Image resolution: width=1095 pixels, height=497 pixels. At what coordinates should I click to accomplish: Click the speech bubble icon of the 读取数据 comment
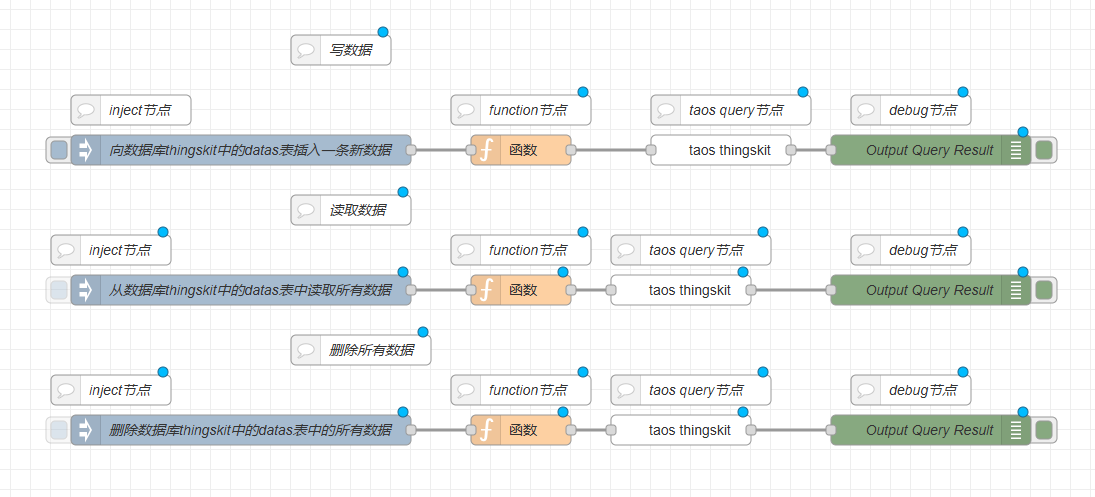[306, 210]
